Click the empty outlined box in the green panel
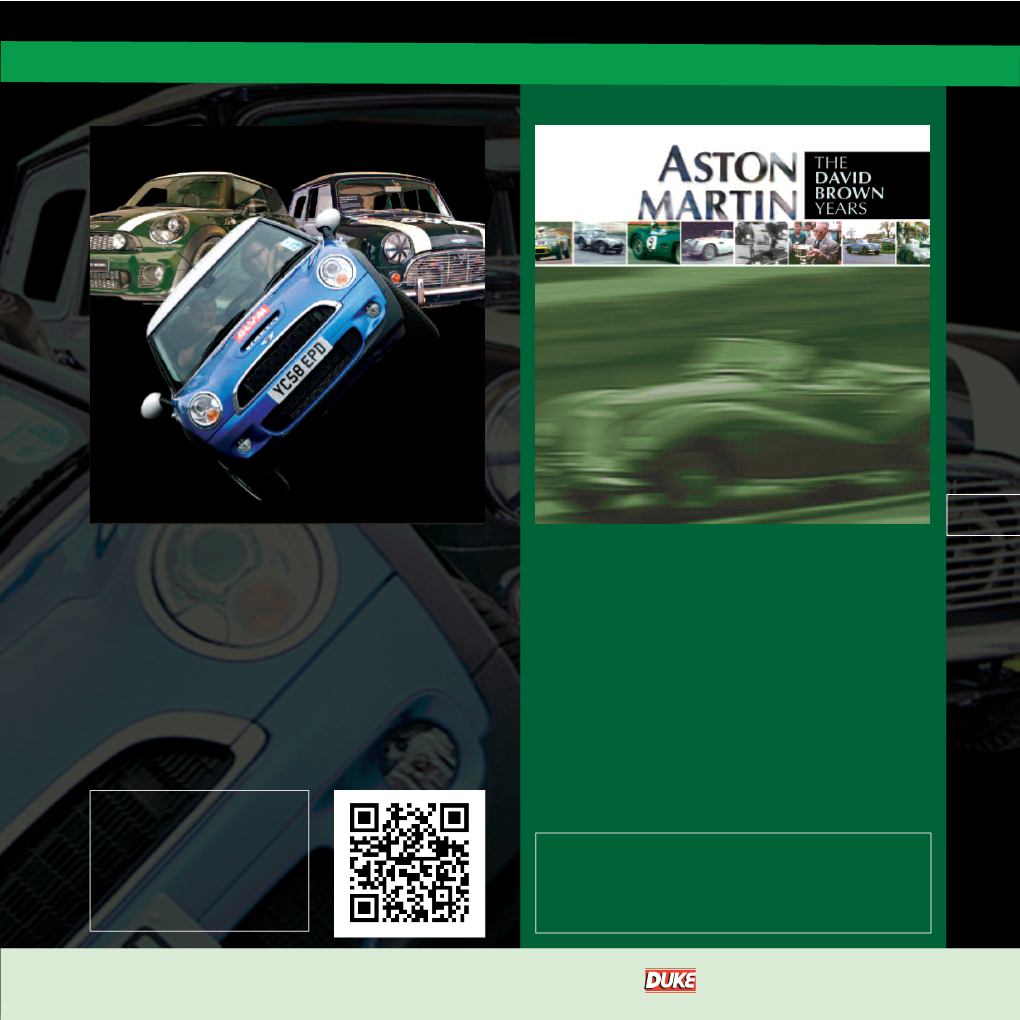This screenshot has width=1020, height=1020. point(733,883)
